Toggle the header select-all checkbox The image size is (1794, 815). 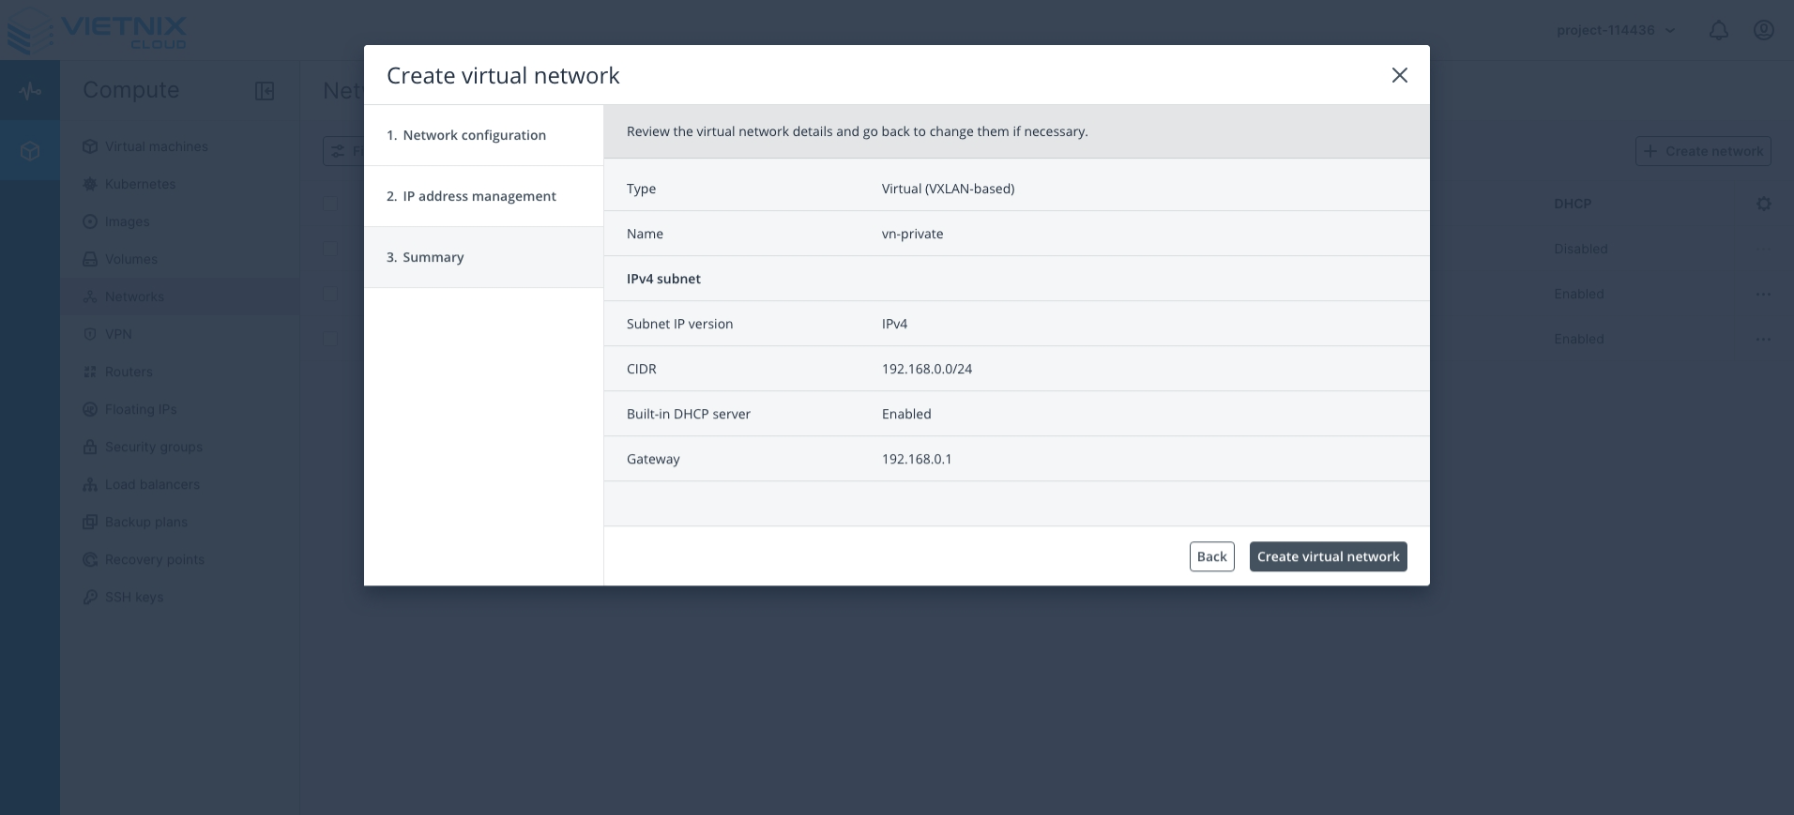pos(331,204)
